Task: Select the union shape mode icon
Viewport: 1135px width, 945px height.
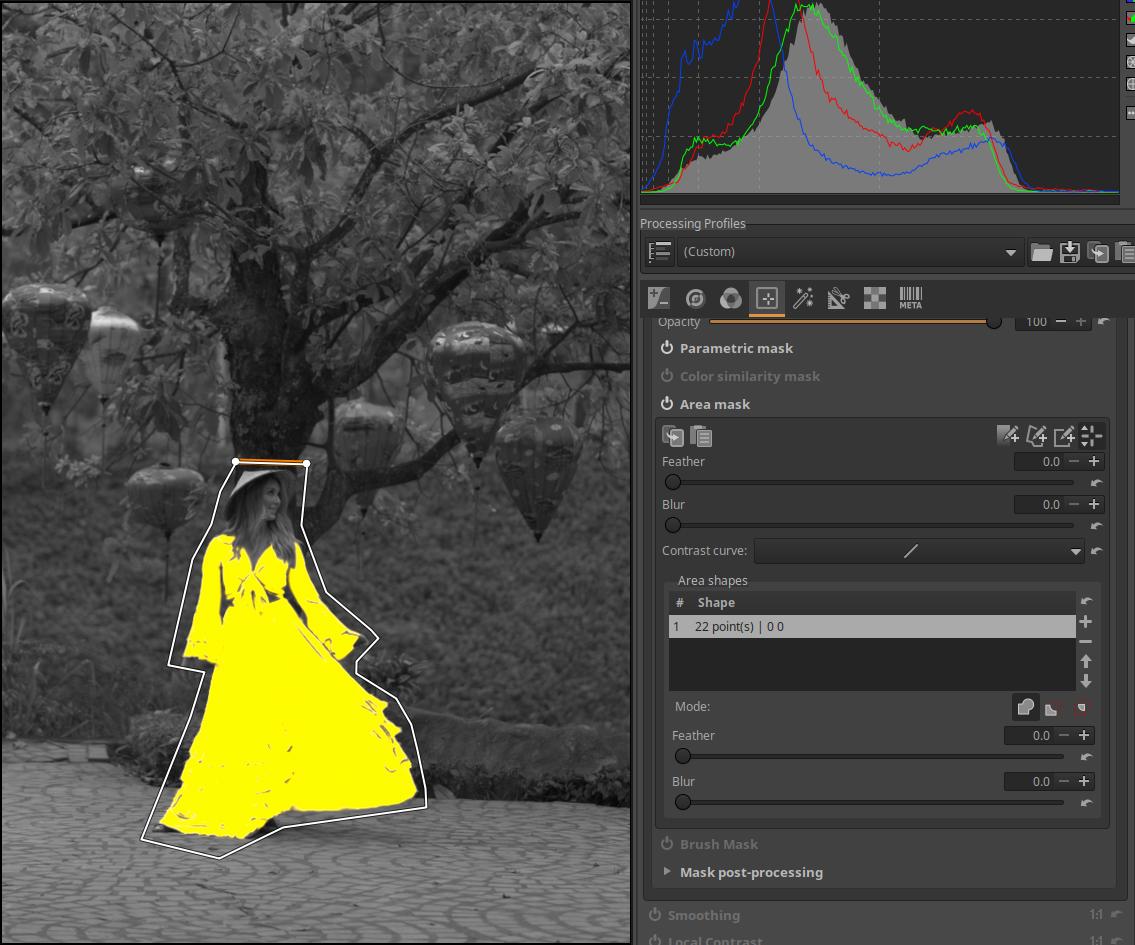Action: coord(1025,708)
